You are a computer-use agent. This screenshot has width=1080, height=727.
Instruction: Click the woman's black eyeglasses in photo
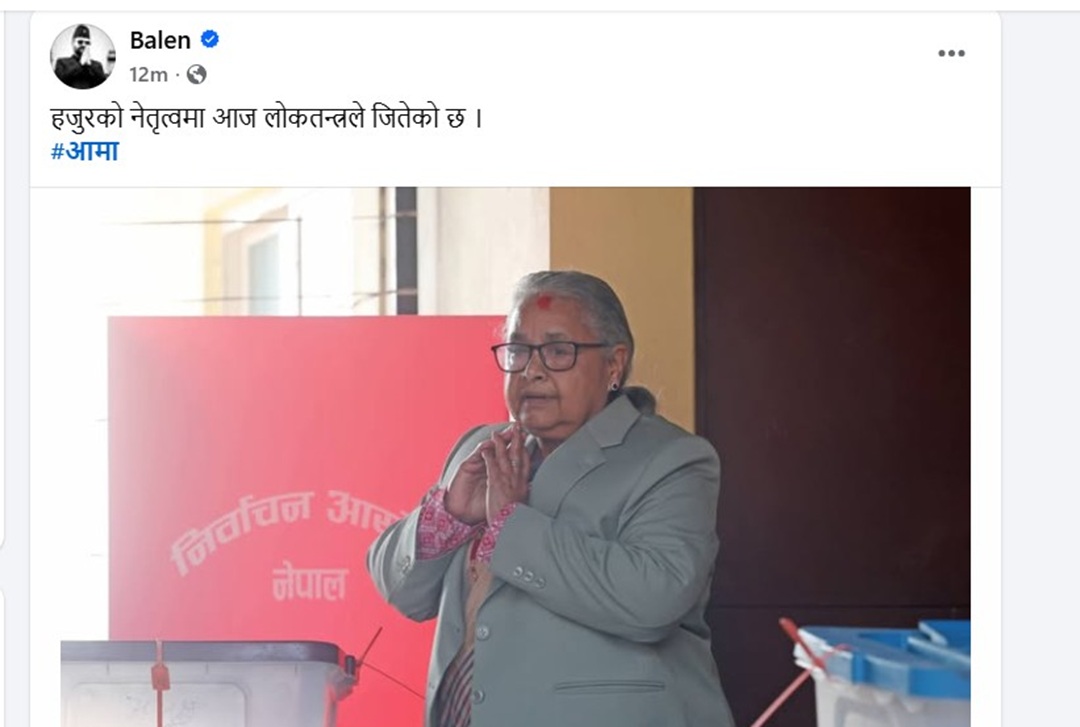click(x=549, y=356)
